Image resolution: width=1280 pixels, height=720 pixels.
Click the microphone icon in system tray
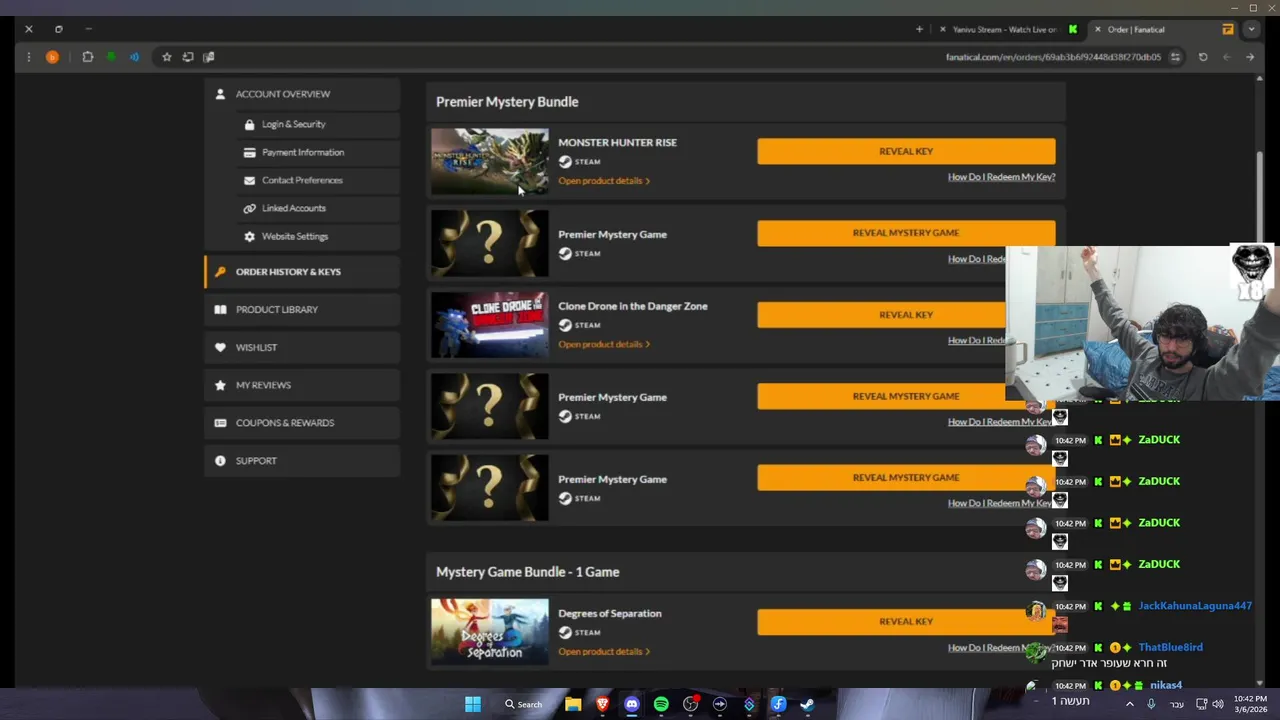[1151, 704]
